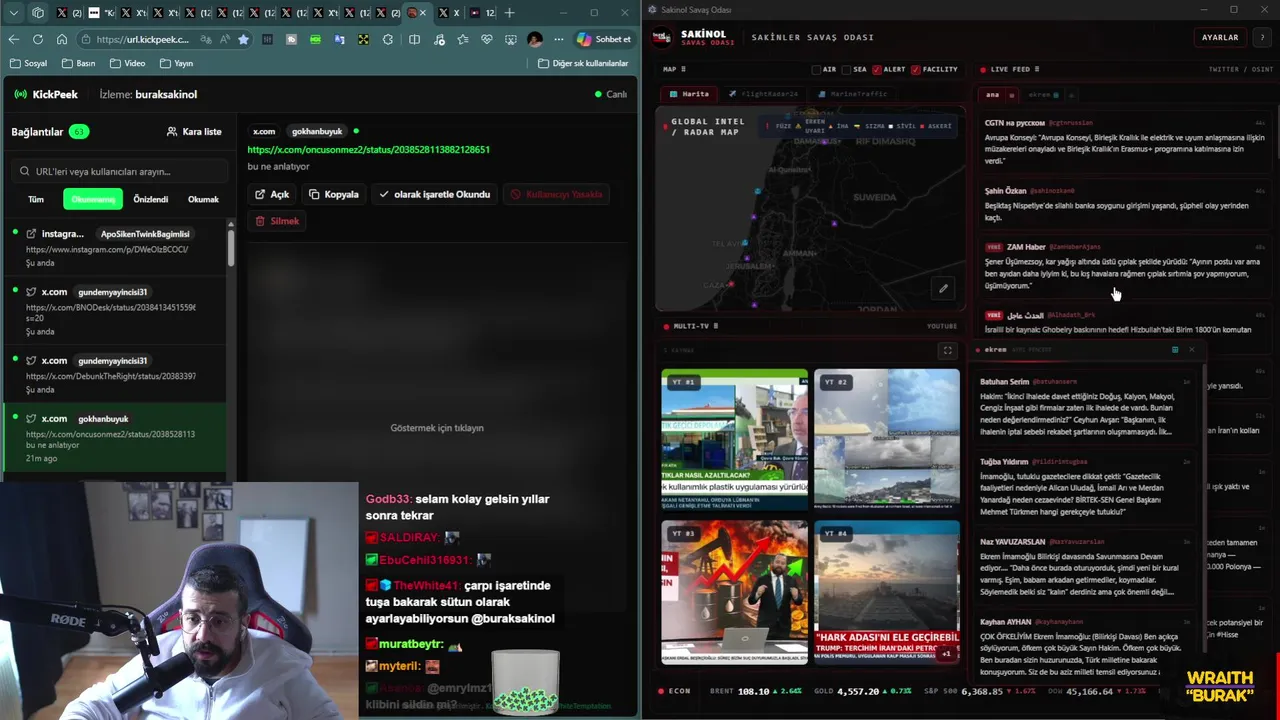Close the ekrem floating window
The image size is (1280, 720).
click(1191, 350)
